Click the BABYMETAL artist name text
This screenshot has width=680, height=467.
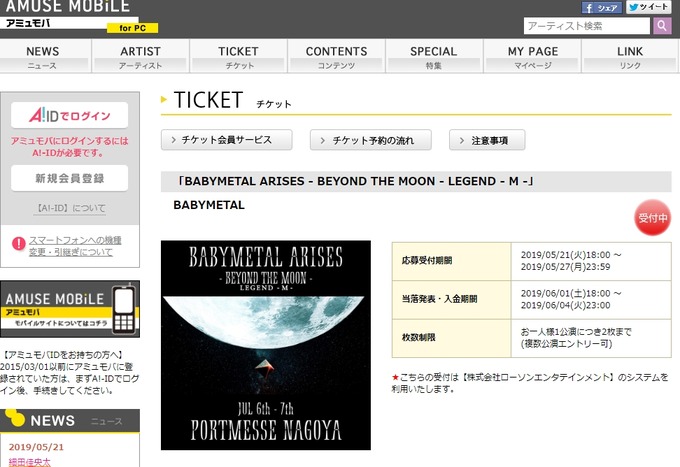pos(209,205)
